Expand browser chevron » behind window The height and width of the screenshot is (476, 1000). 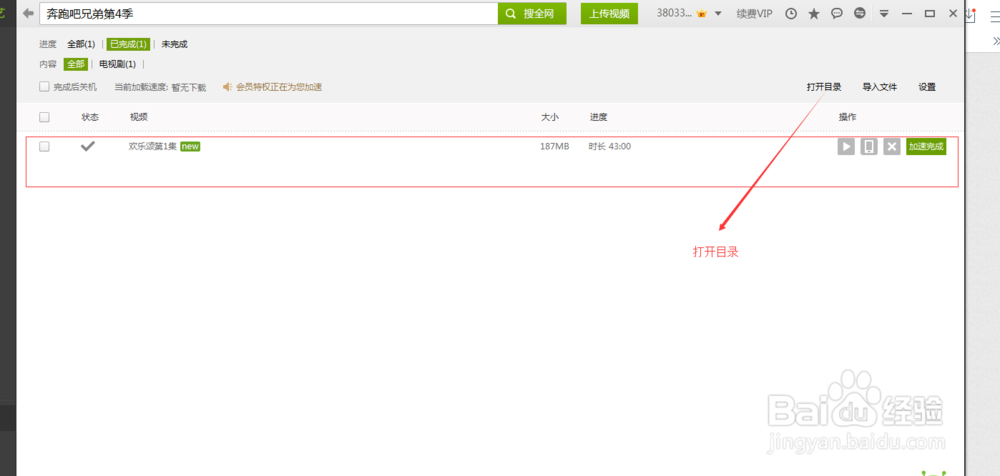point(996,41)
